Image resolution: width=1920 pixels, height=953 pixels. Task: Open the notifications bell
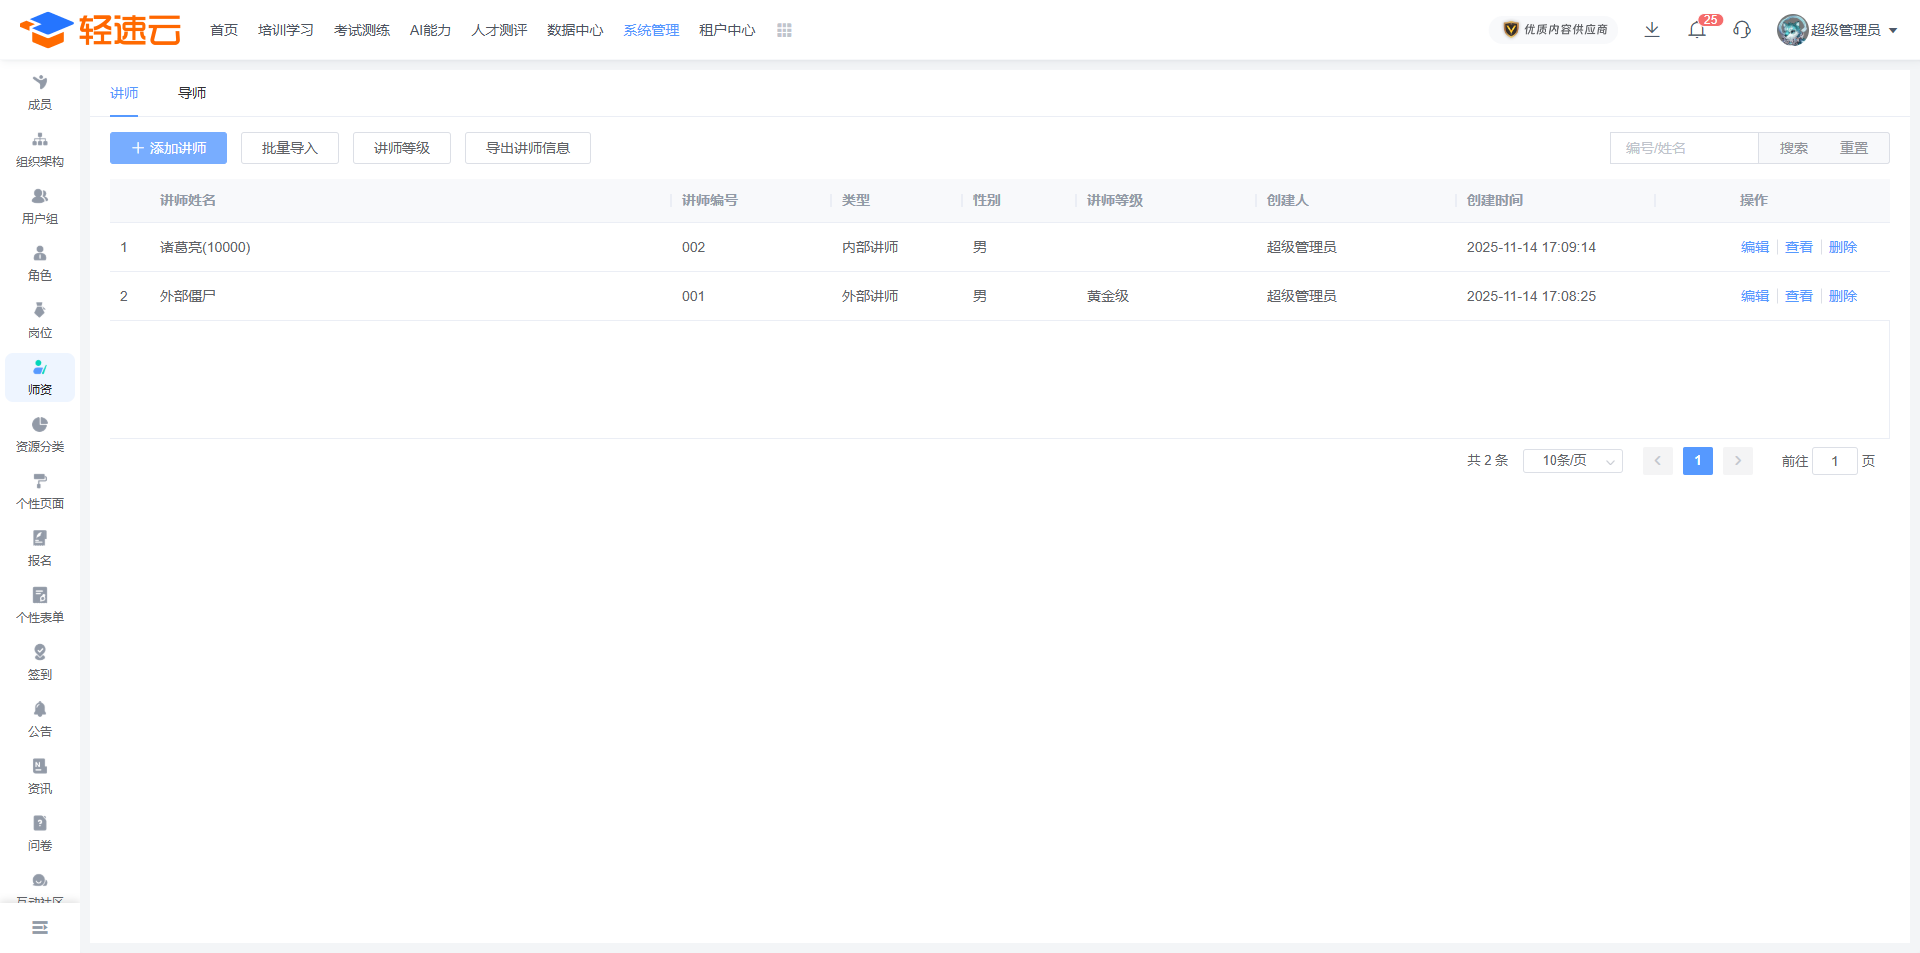click(1697, 30)
